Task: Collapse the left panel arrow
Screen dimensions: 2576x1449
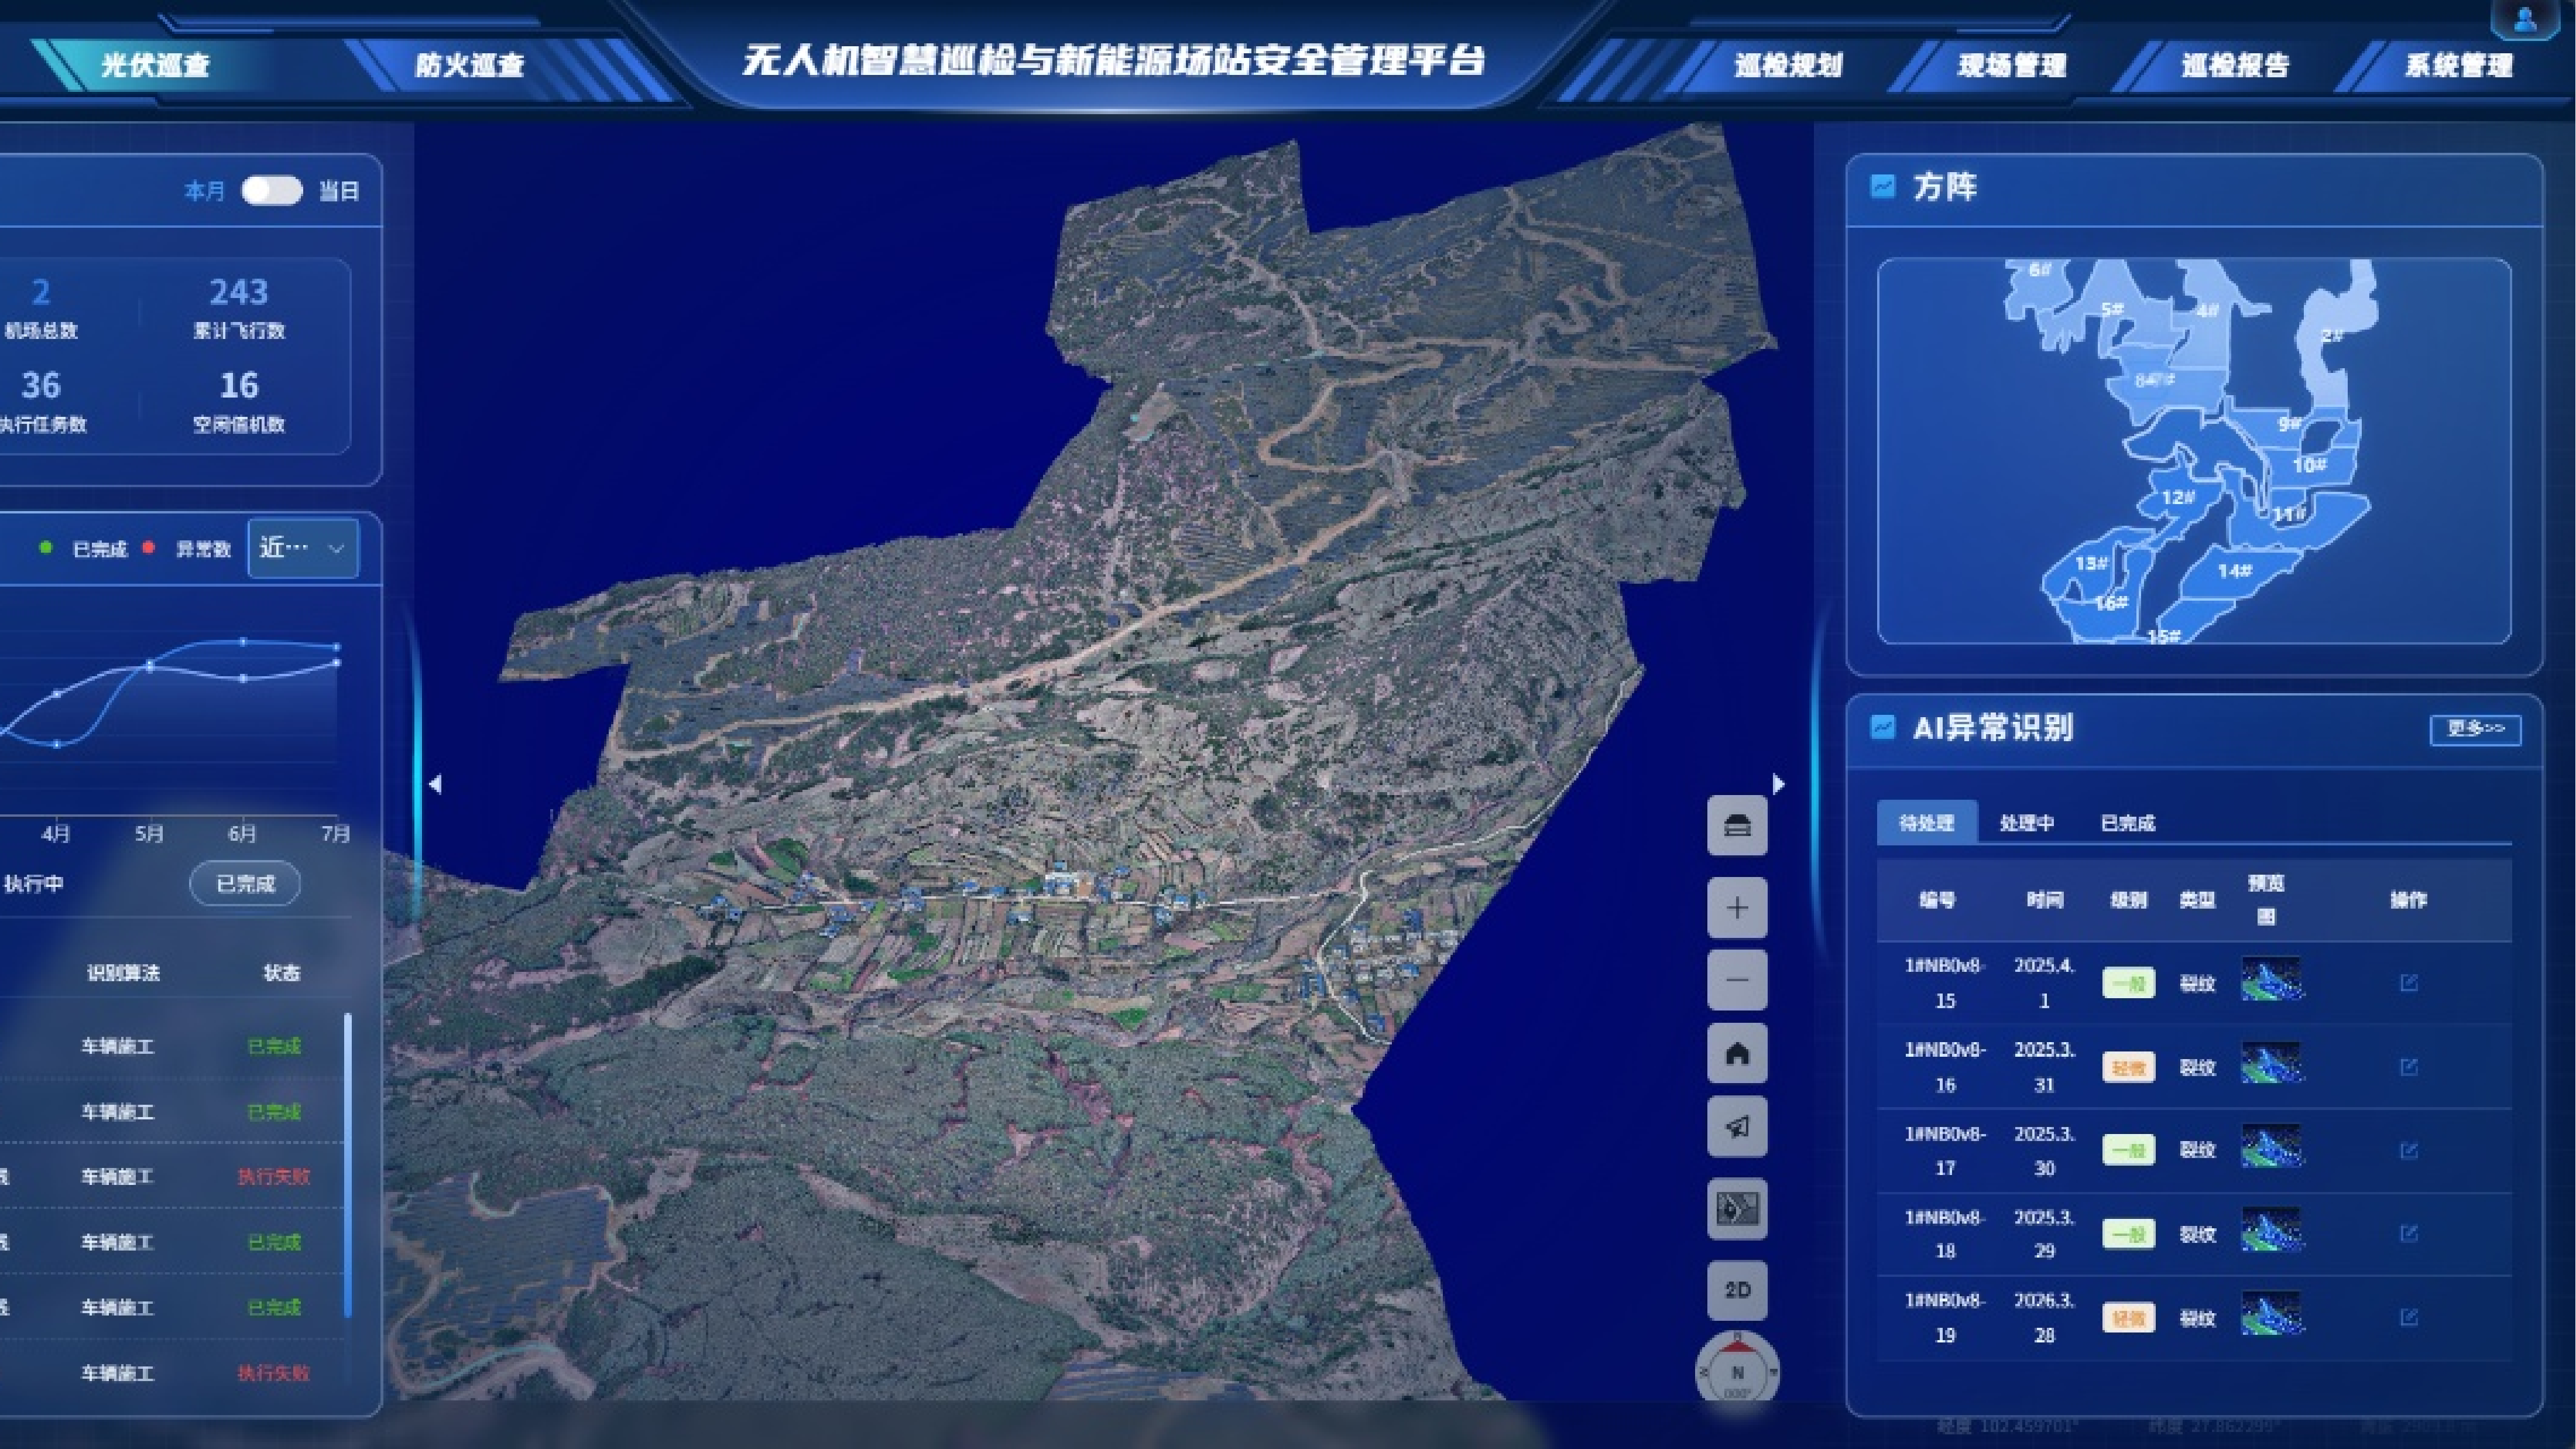Action: pos(435,784)
